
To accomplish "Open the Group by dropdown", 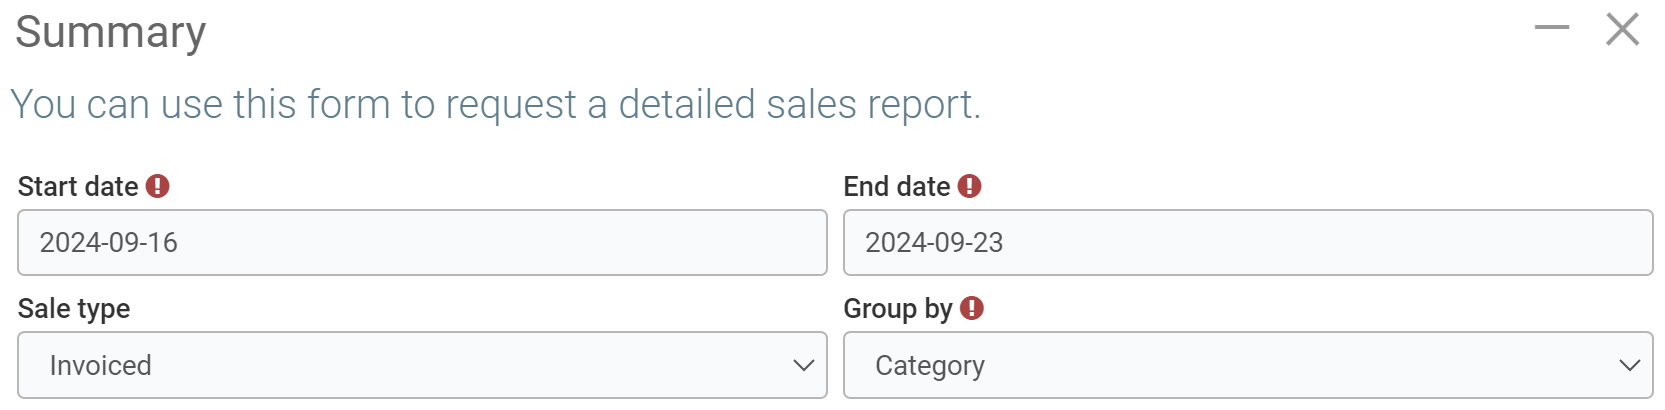I will [1247, 365].
